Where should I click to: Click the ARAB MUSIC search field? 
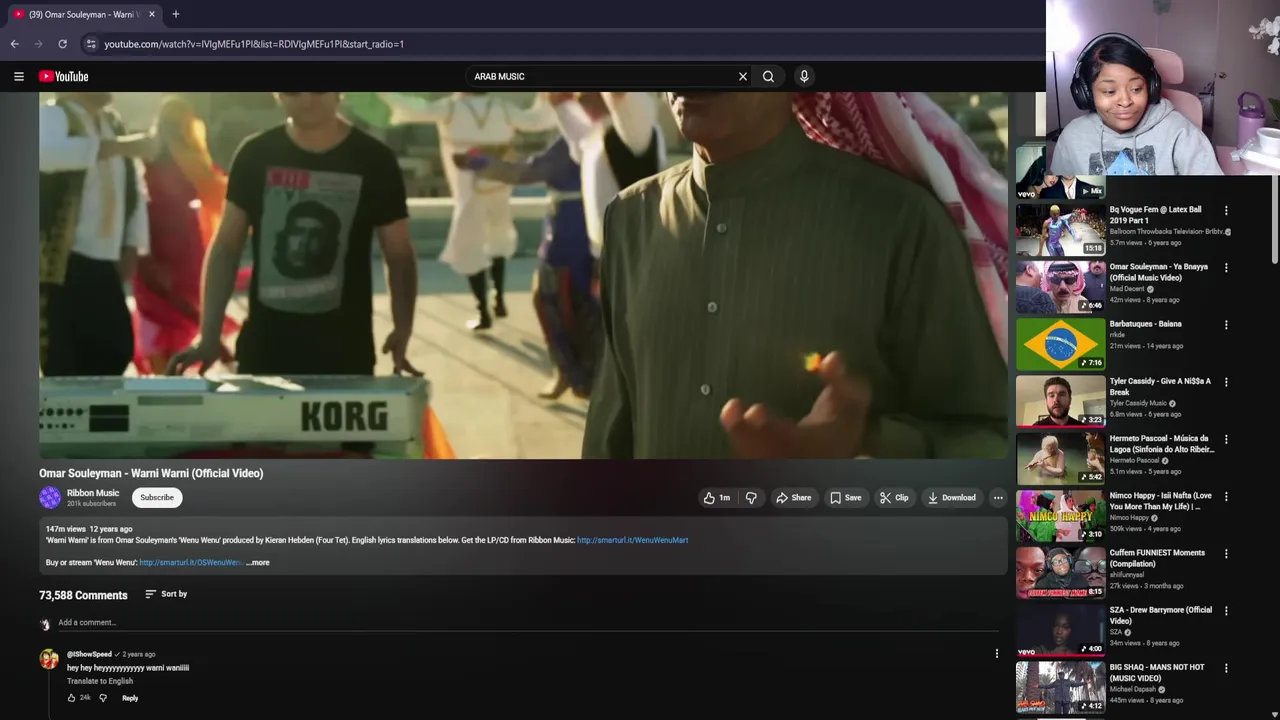[x=600, y=76]
